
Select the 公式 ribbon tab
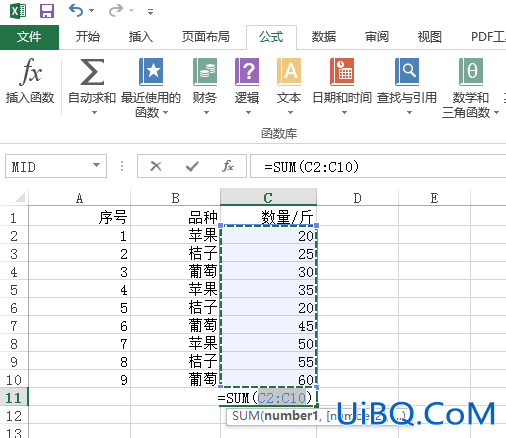271,37
